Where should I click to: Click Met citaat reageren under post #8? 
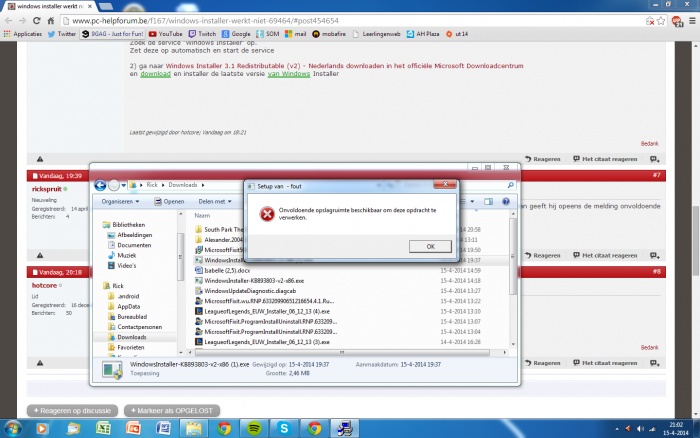tap(605, 363)
